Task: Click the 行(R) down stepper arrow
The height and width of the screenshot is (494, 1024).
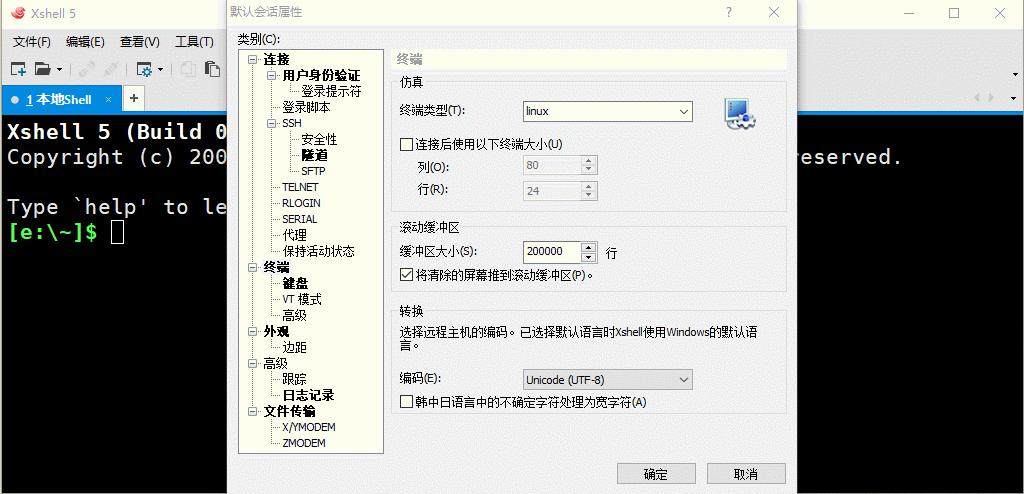Action: click(588, 195)
